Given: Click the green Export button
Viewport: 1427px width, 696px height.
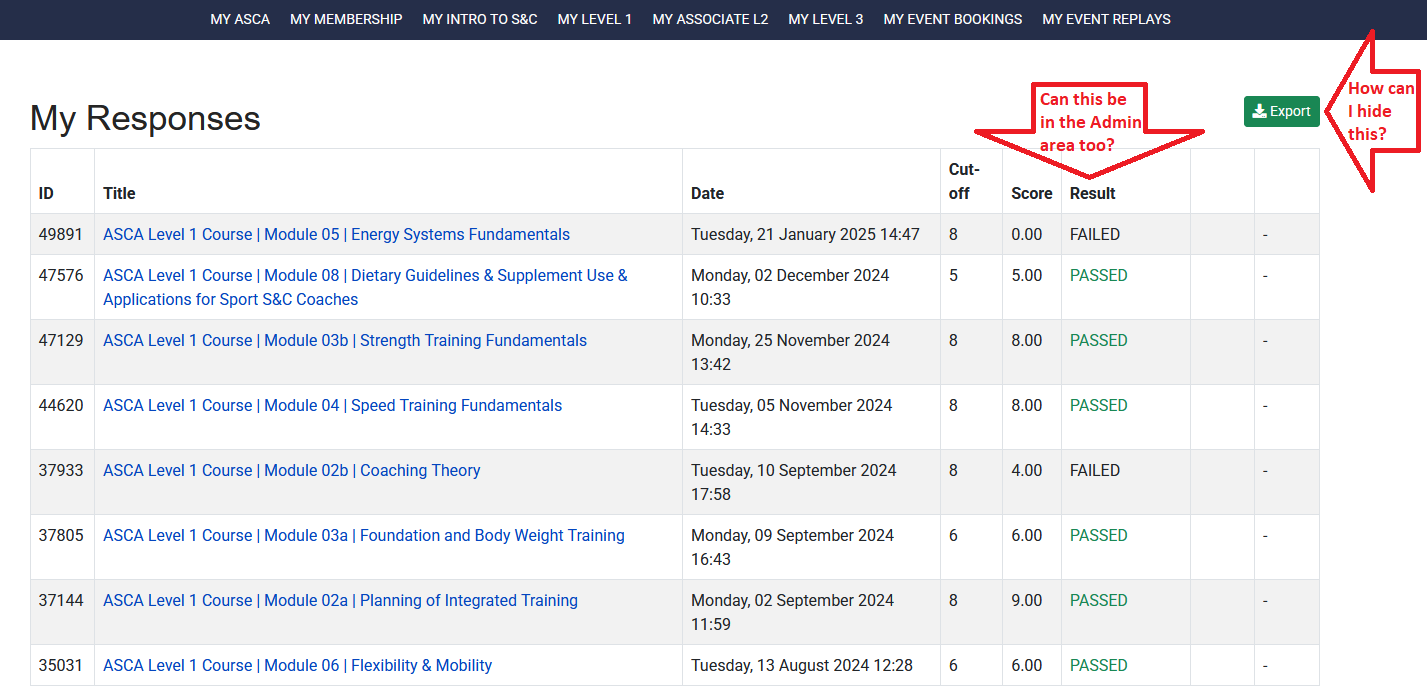Looking at the screenshot, I should point(1281,112).
